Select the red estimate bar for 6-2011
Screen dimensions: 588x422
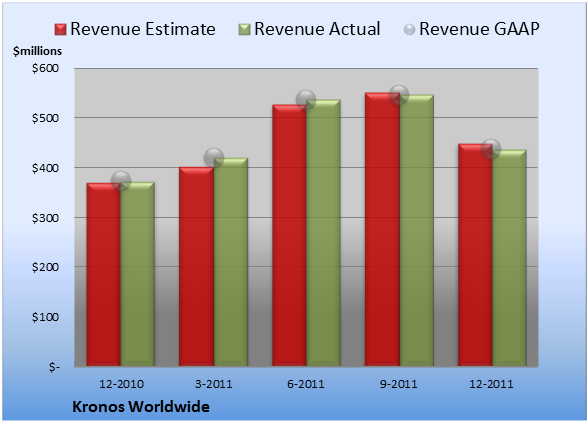point(289,235)
